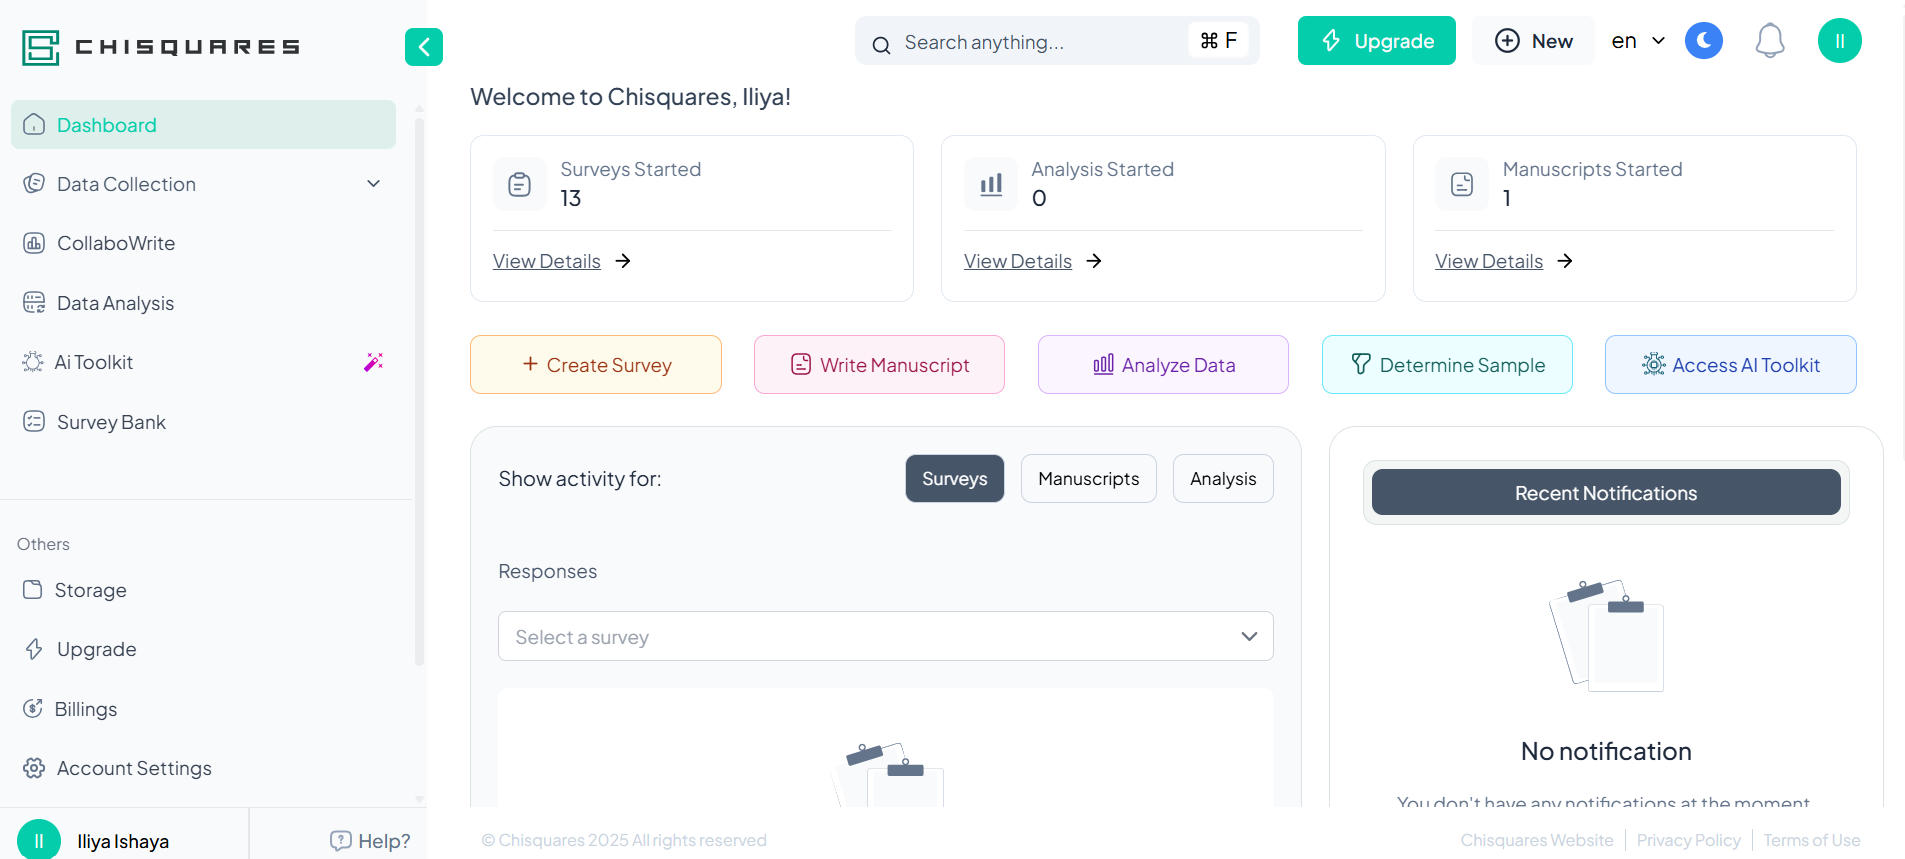
Task: Click the user avatar in the top-right corner
Action: click(x=1840, y=41)
